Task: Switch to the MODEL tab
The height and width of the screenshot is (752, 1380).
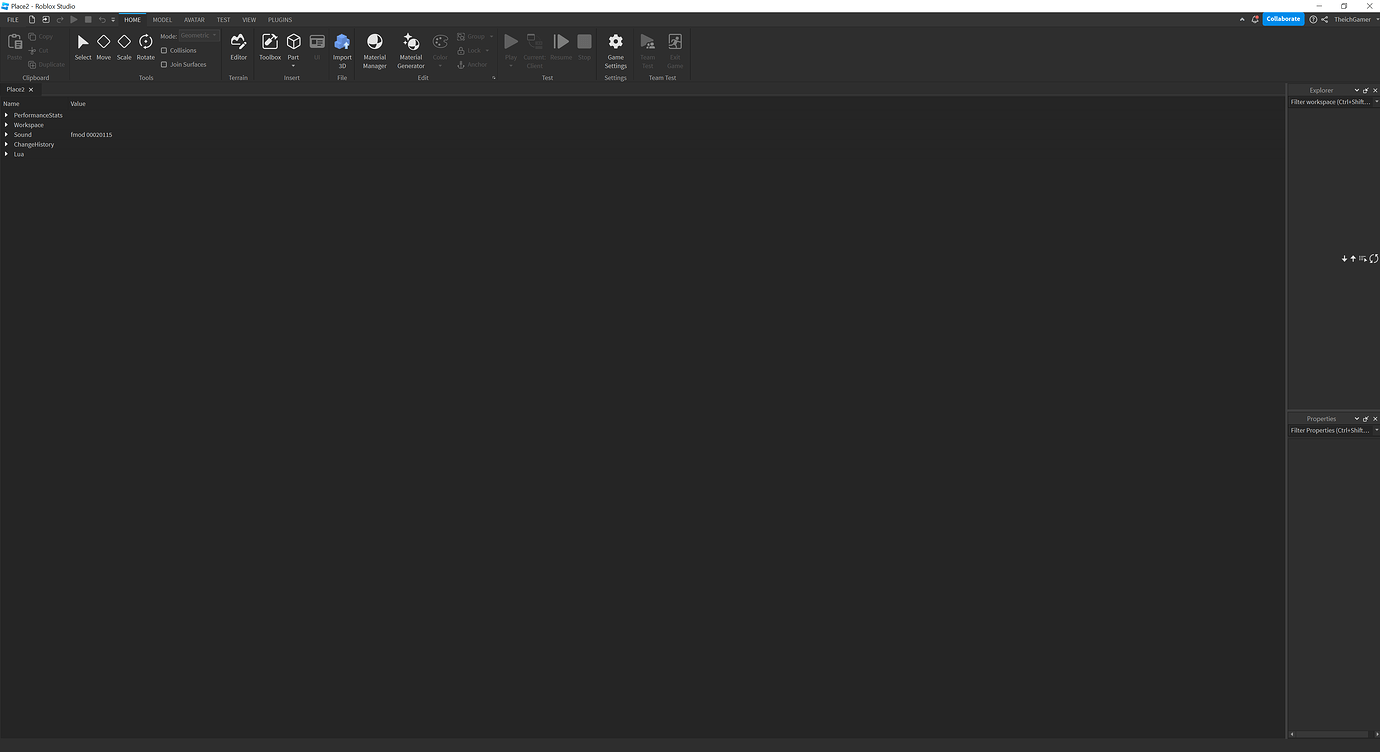Action: click(x=162, y=20)
